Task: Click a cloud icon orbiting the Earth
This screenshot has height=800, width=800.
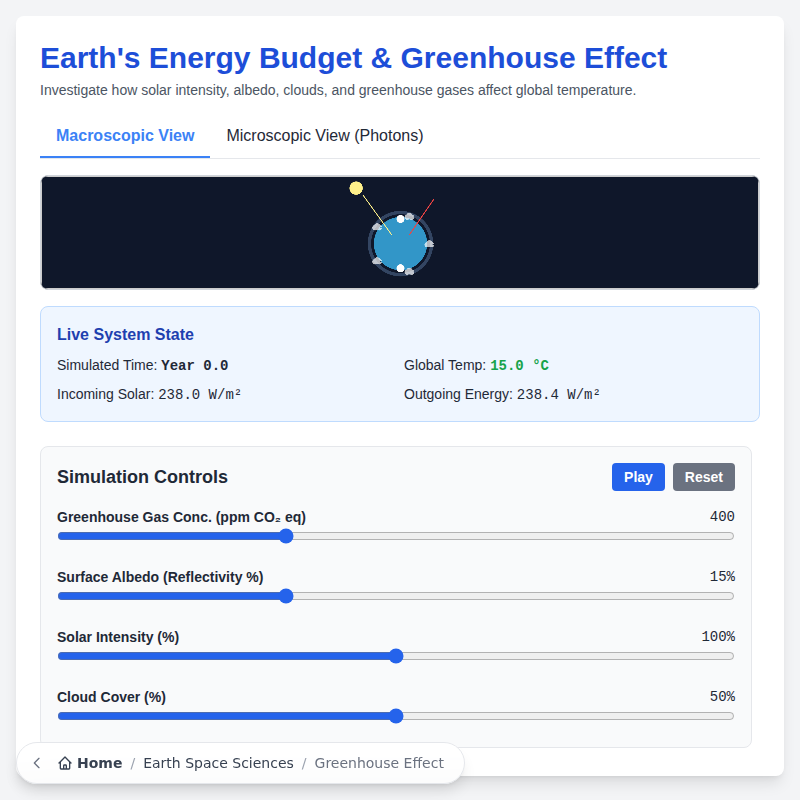Action: click(410, 217)
